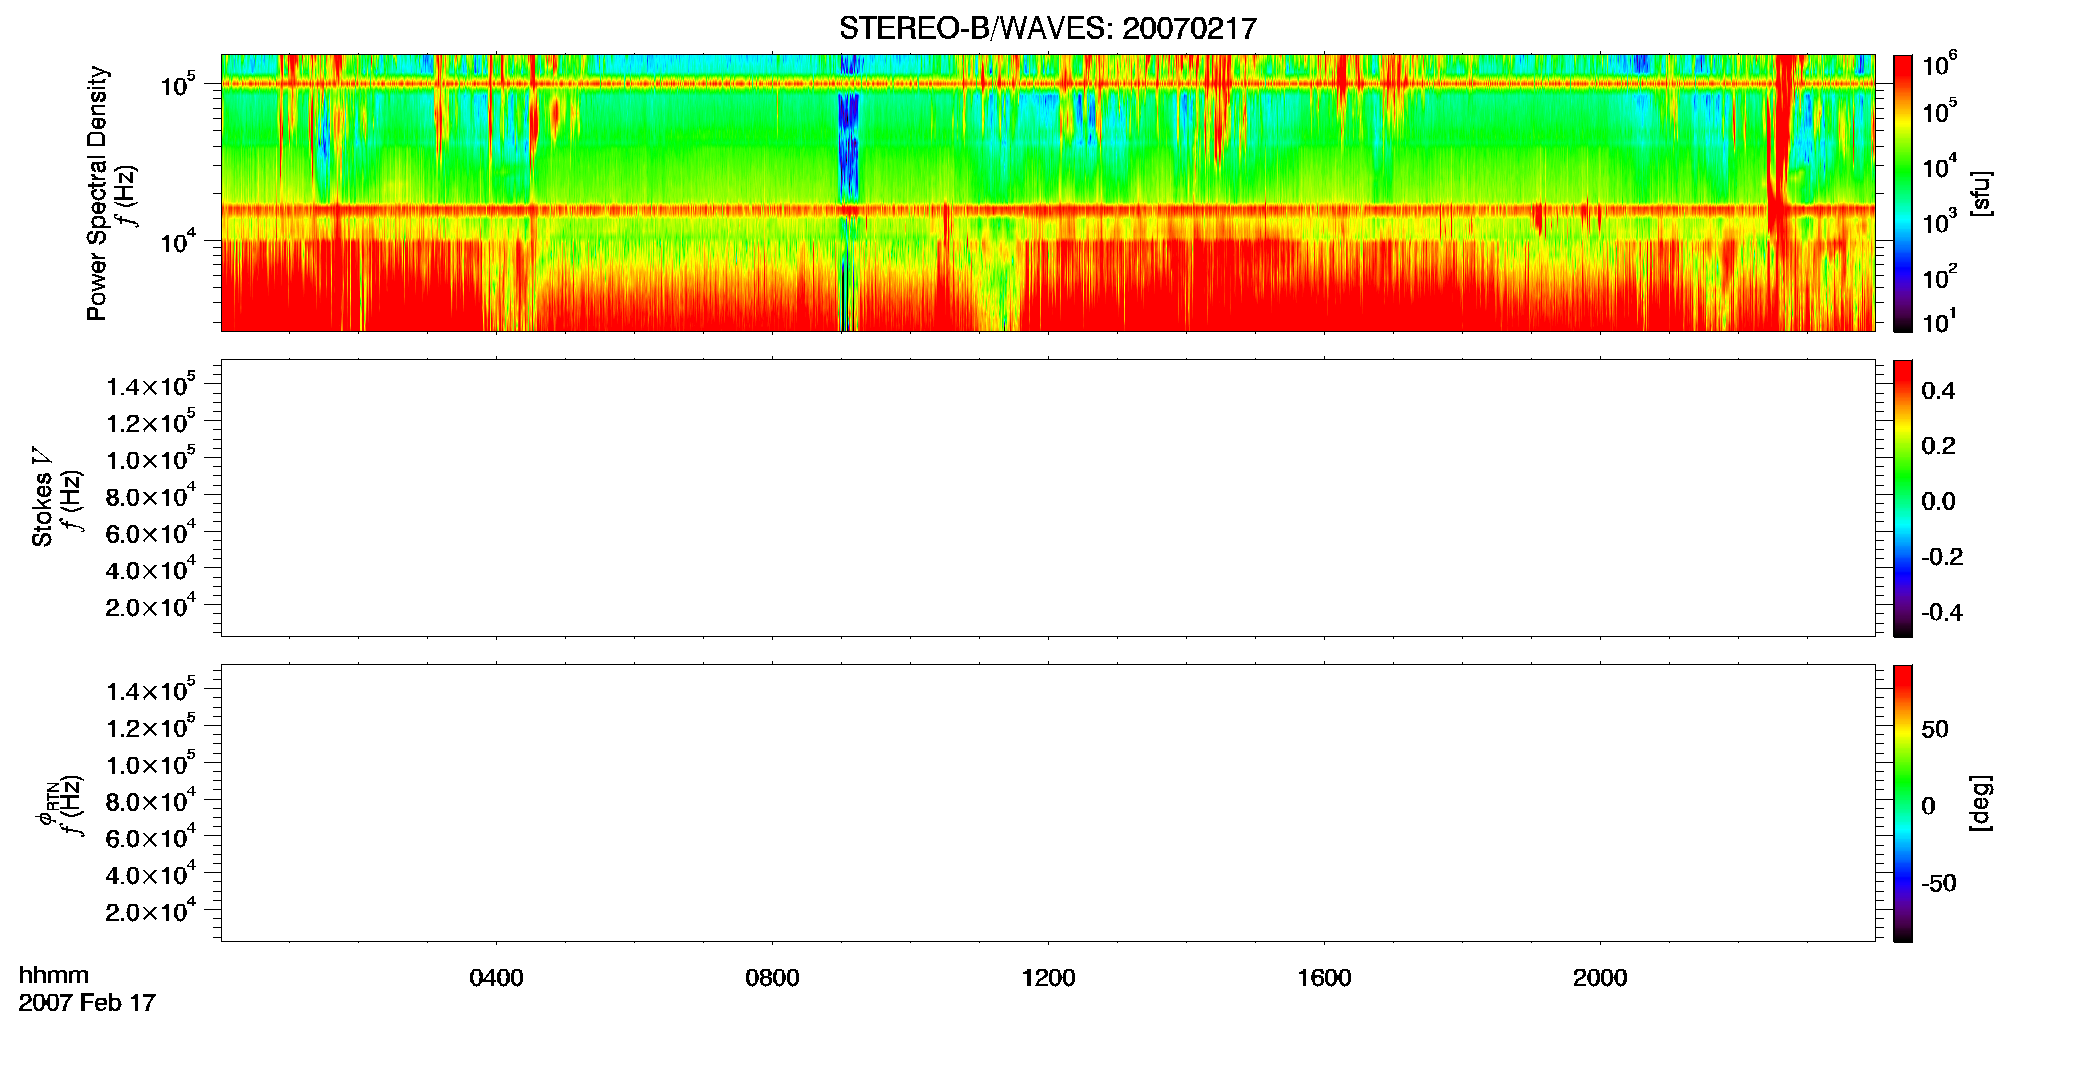Click the '0.0' tick on Stokes color bar

click(1938, 501)
